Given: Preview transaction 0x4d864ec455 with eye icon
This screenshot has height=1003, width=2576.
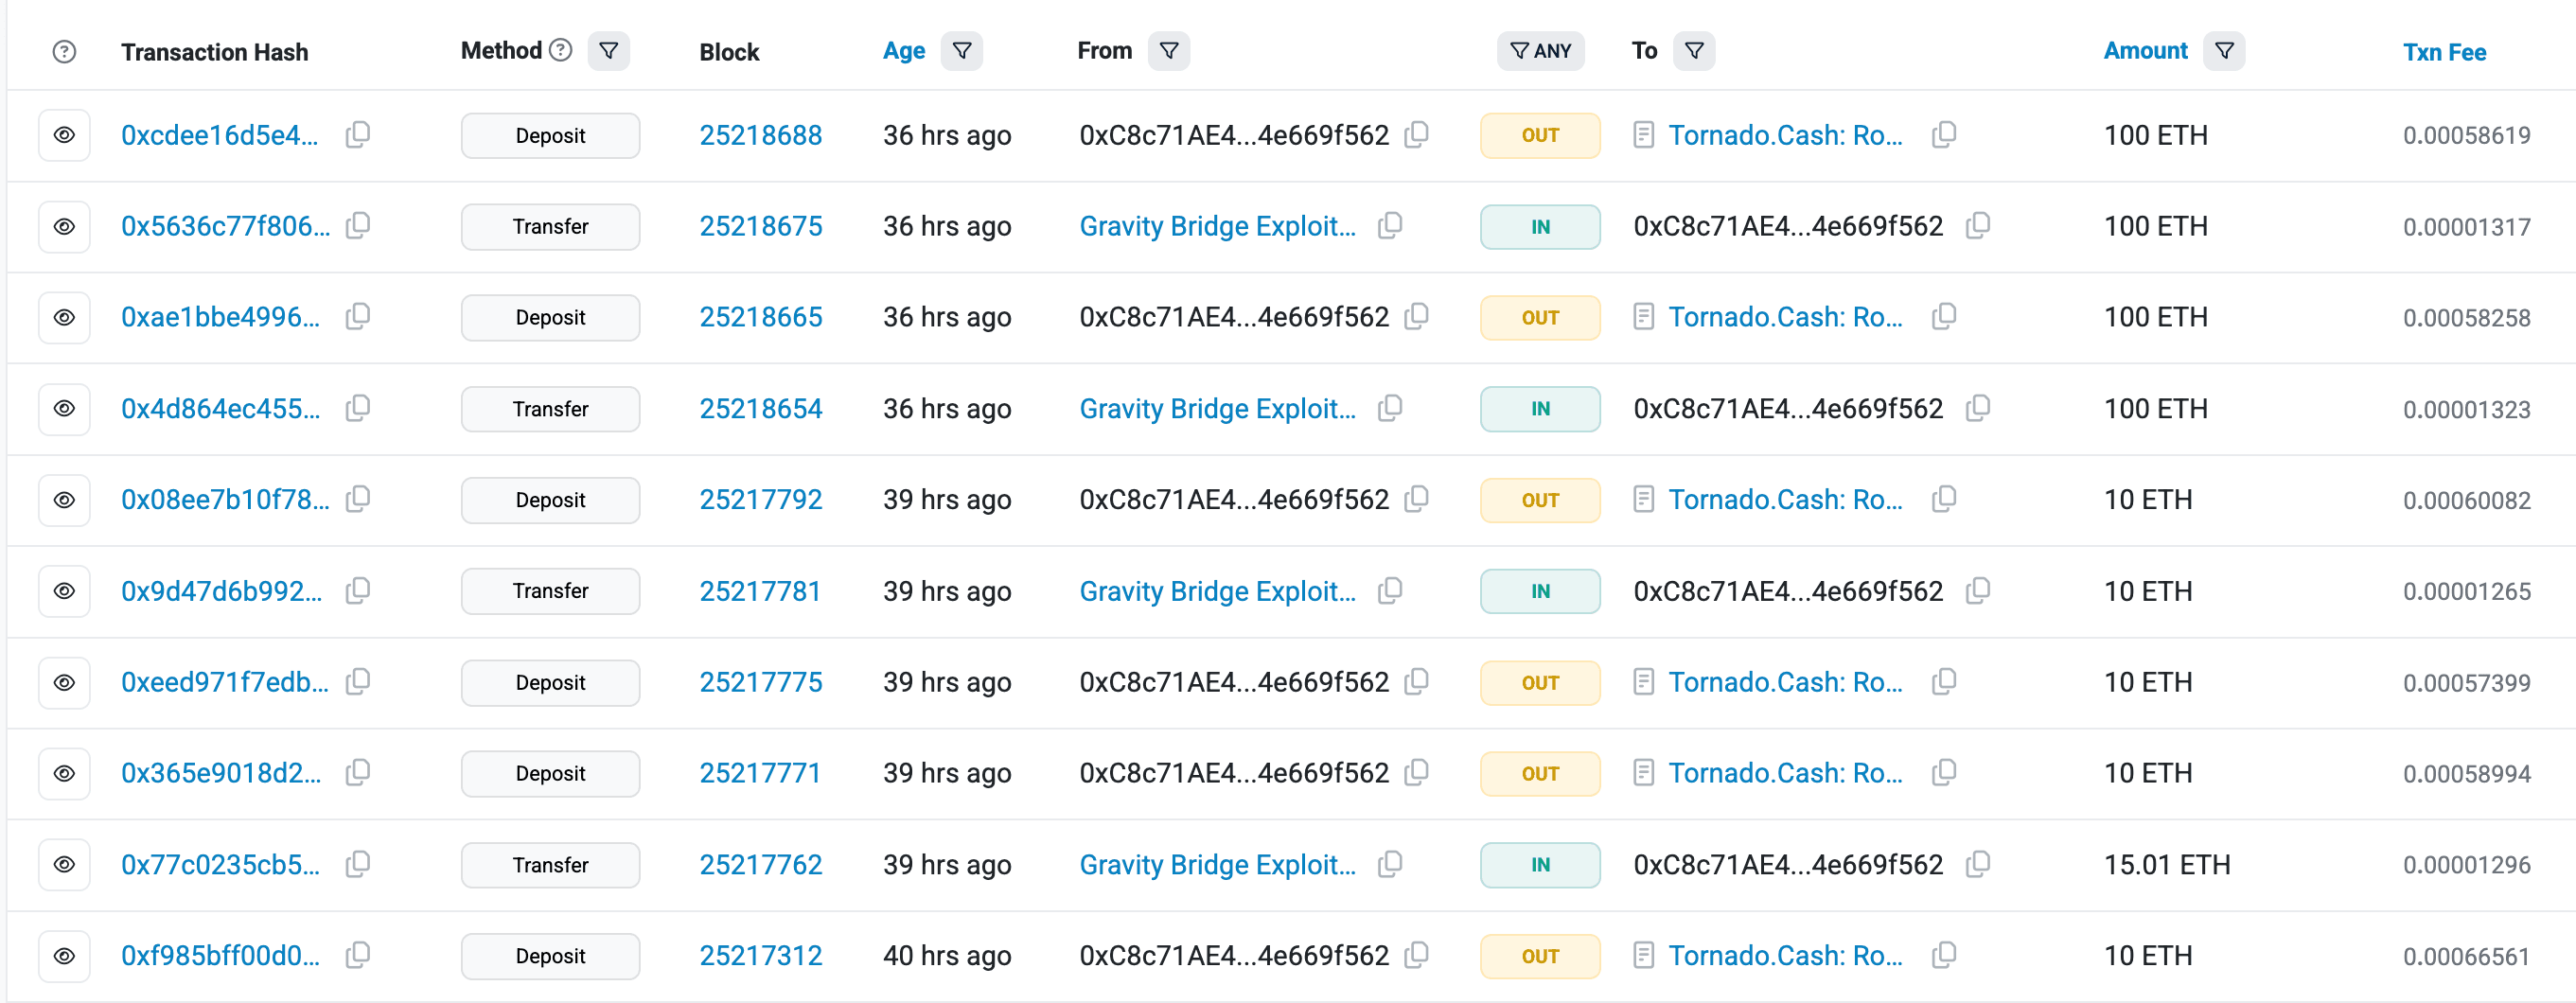Looking at the screenshot, I should [x=64, y=408].
